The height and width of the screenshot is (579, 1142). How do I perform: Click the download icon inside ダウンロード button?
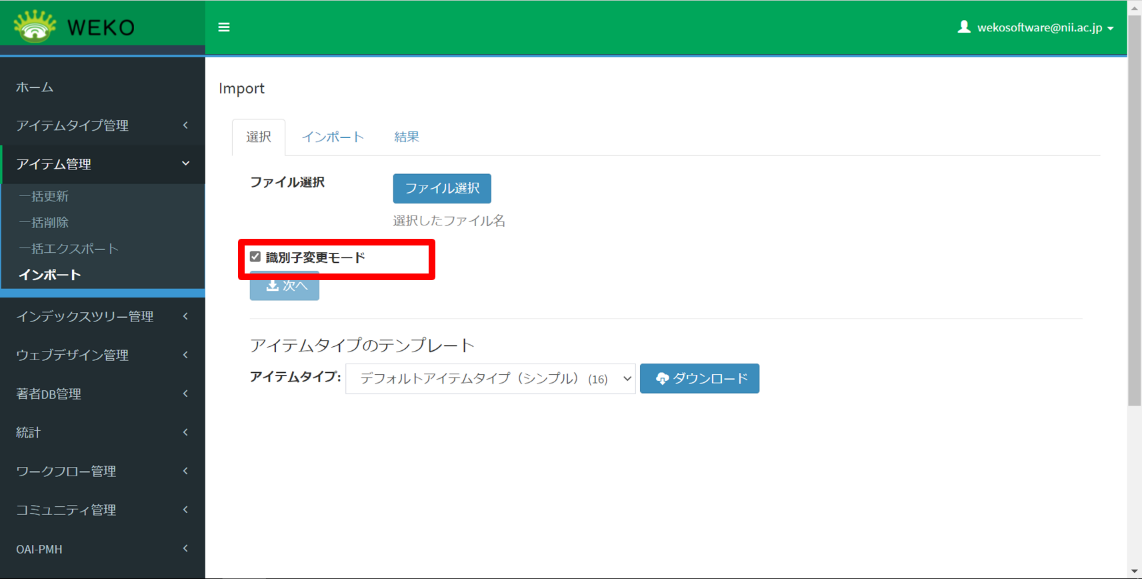(662, 378)
